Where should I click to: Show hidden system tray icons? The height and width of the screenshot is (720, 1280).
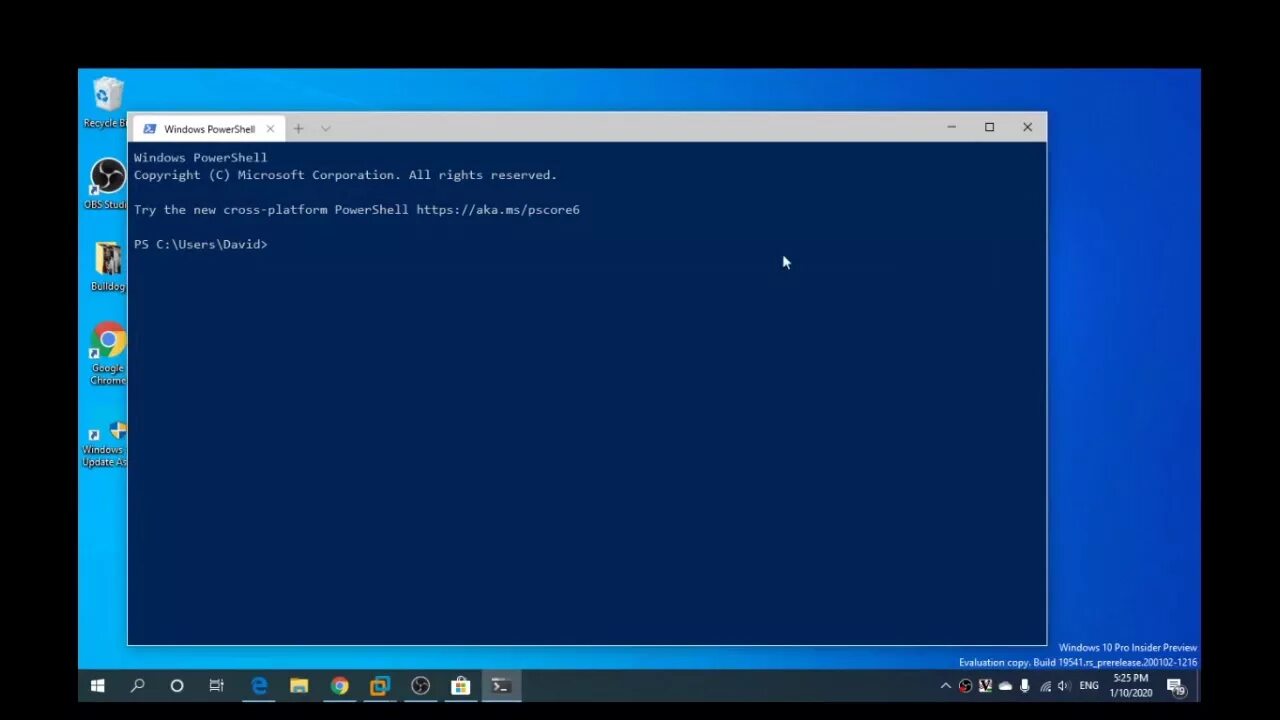(x=945, y=686)
